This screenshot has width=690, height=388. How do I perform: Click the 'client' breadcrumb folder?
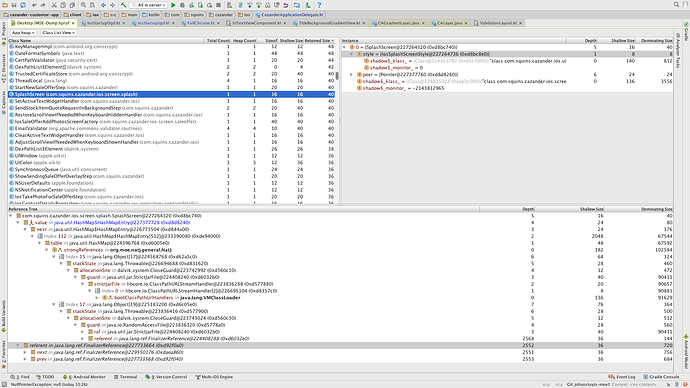72,15
